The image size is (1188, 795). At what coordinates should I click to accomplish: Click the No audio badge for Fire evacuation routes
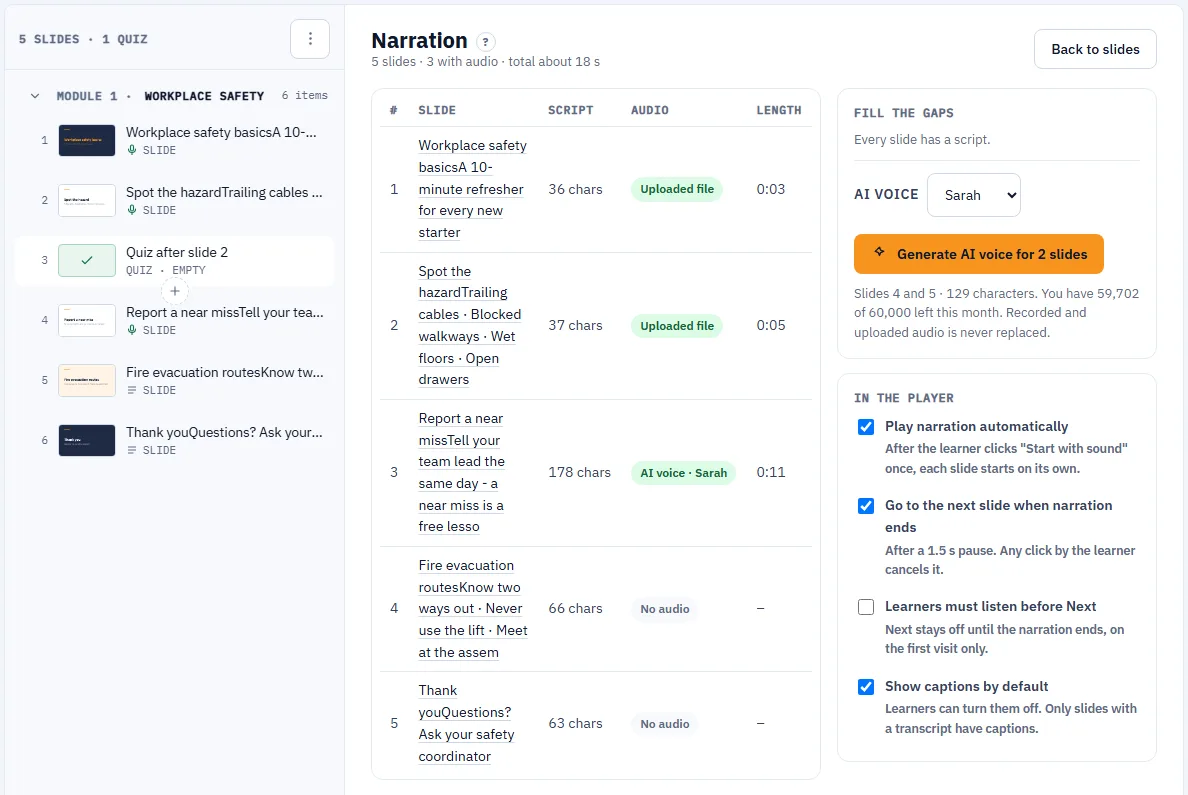pyautogui.click(x=664, y=609)
